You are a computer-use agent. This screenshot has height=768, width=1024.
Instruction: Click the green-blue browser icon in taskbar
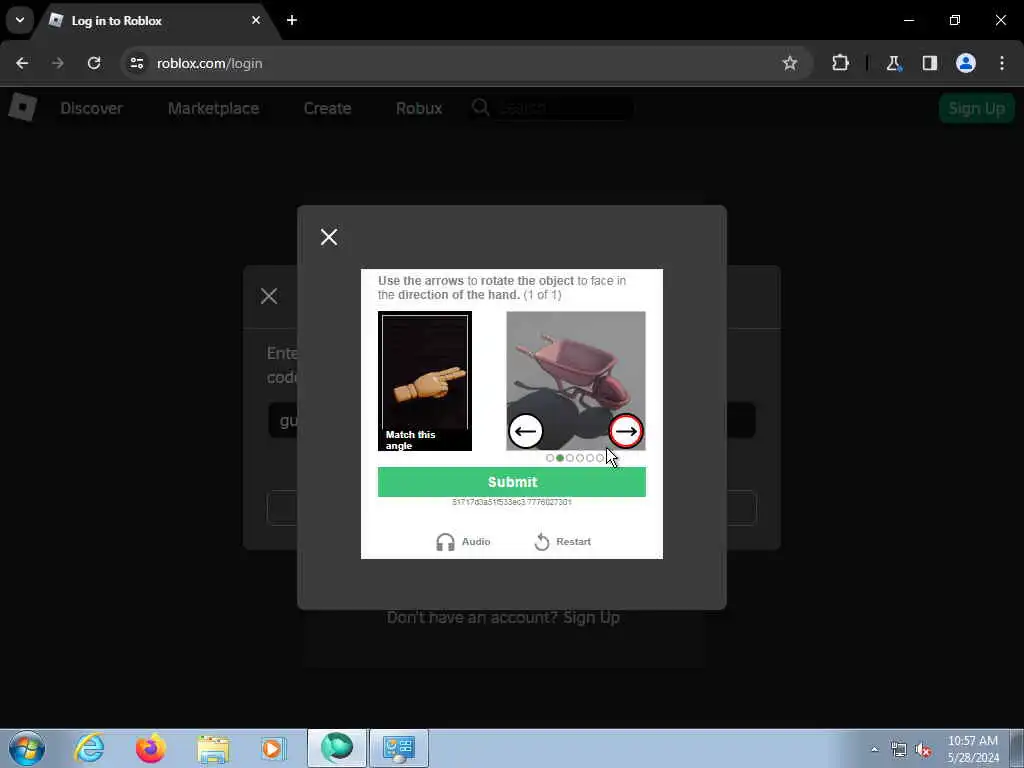point(337,748)
